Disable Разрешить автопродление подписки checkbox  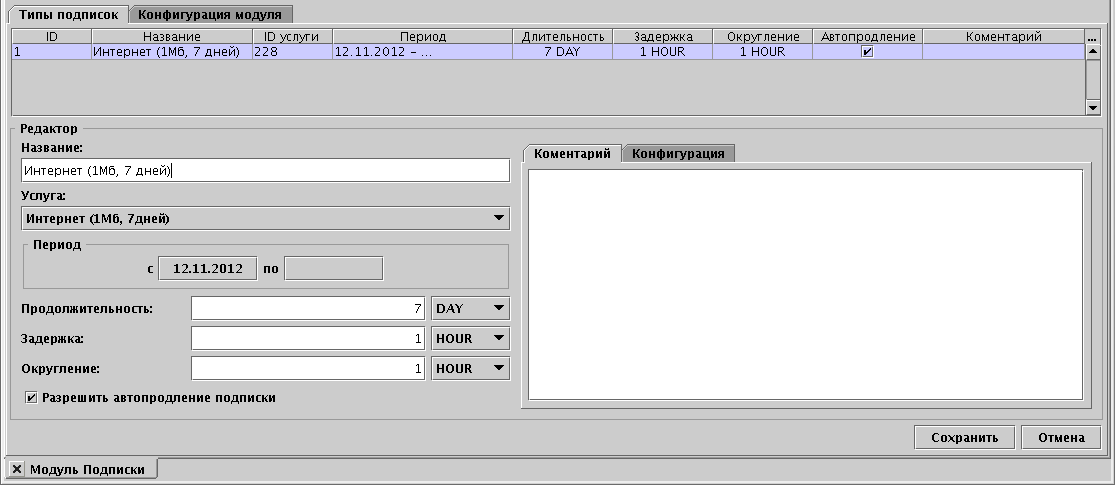tap(32, 398)
